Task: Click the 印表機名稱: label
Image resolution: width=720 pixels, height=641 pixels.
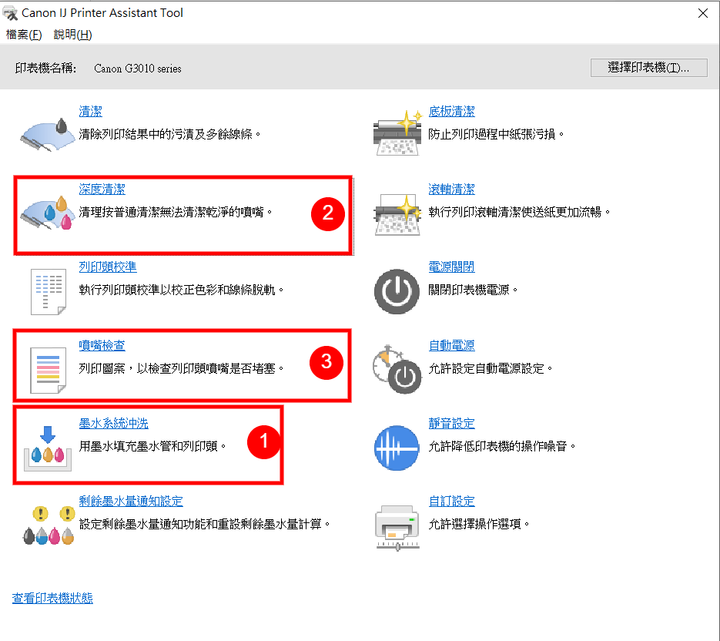Action: pyautogui.click(x=45, y=68)
